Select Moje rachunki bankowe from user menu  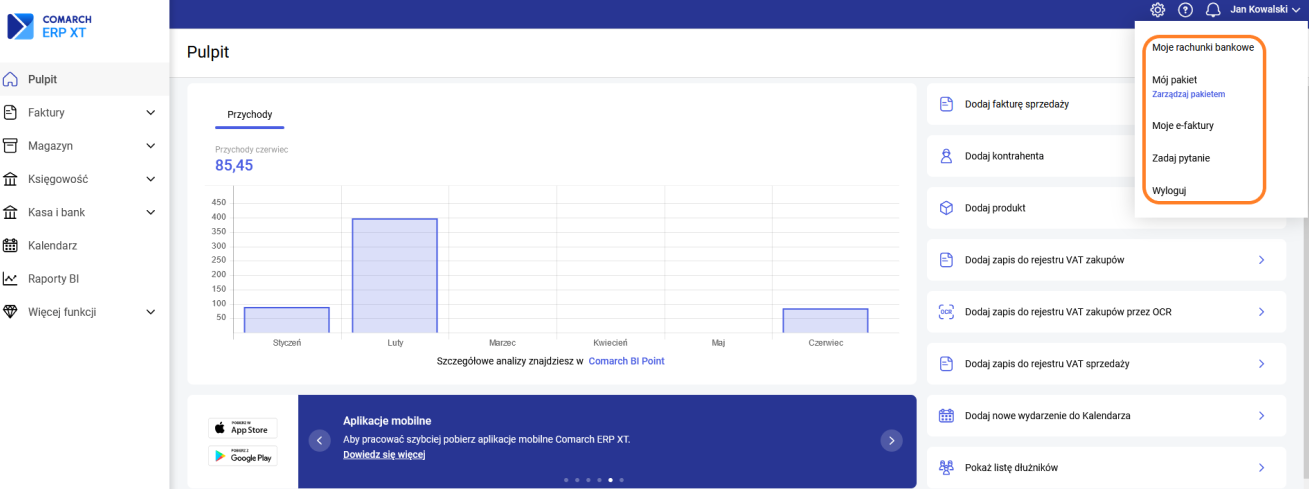tap(1202, 47)
